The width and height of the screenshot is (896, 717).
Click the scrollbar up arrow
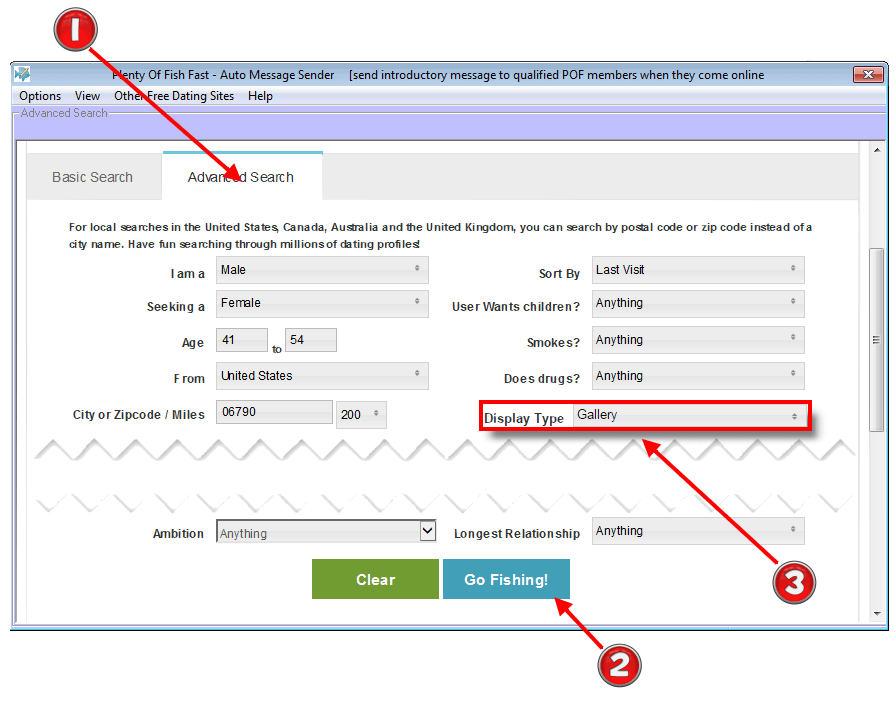coord(877,150)
